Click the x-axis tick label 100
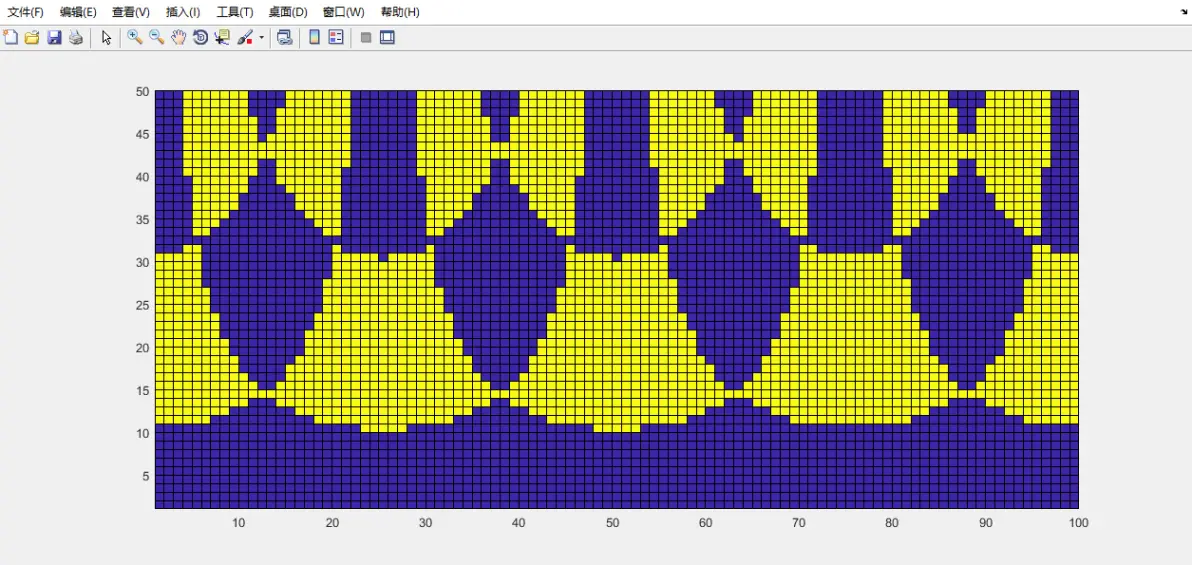 pyautogui.click(x=1079, y=522)
